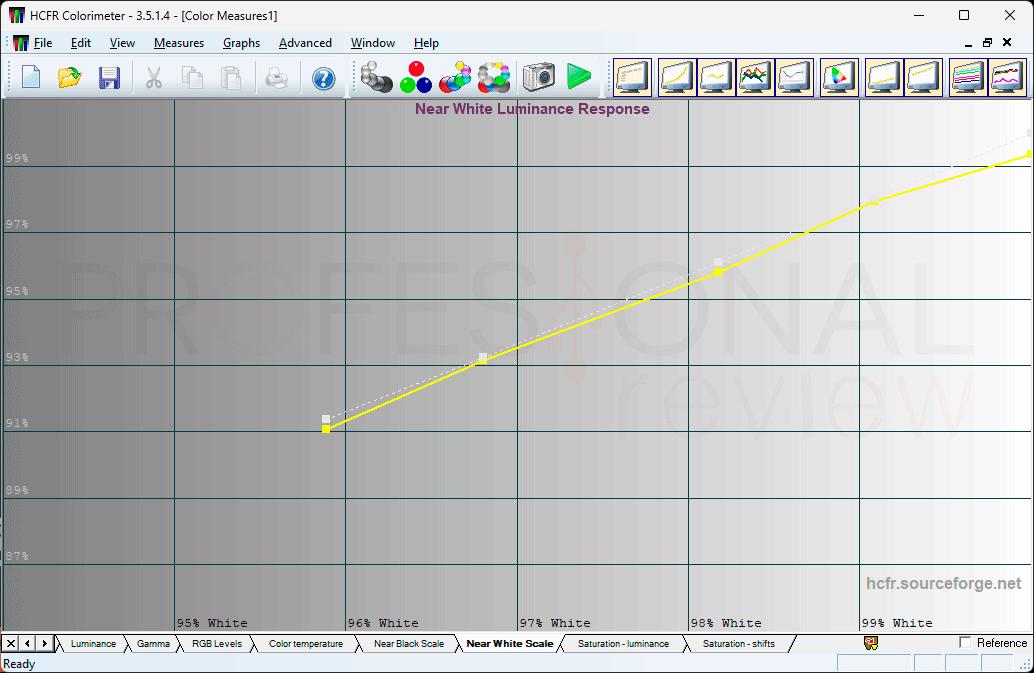Viewport: 1034px width, 673px height.
Task: Click the Ready status bar text
Action: point(19,664)
